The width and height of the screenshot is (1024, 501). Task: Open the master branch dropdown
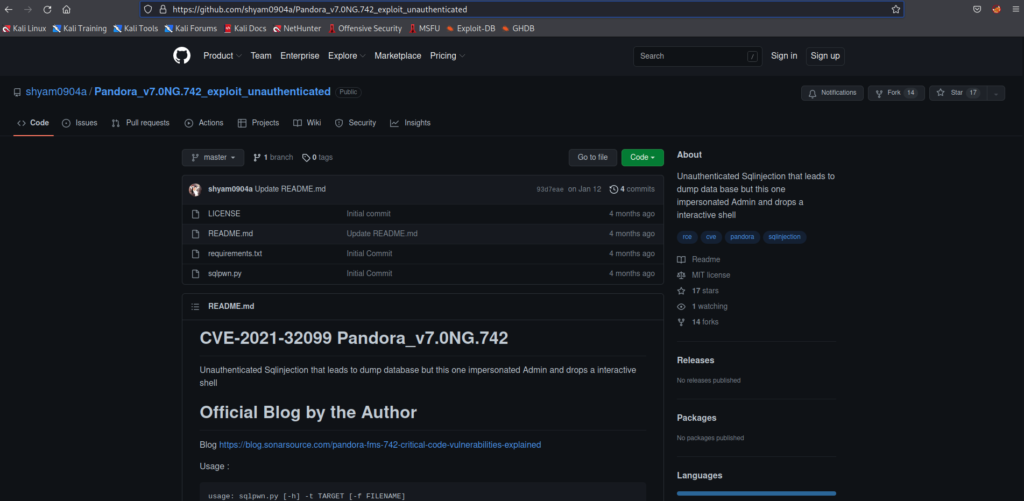tap(213, 157)
